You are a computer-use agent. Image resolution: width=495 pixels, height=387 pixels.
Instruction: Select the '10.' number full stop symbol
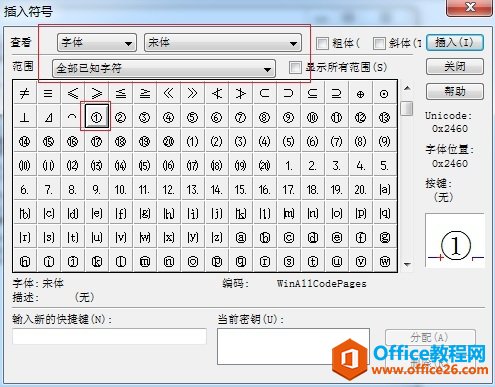pyautogui.click(x=120, y=189)
